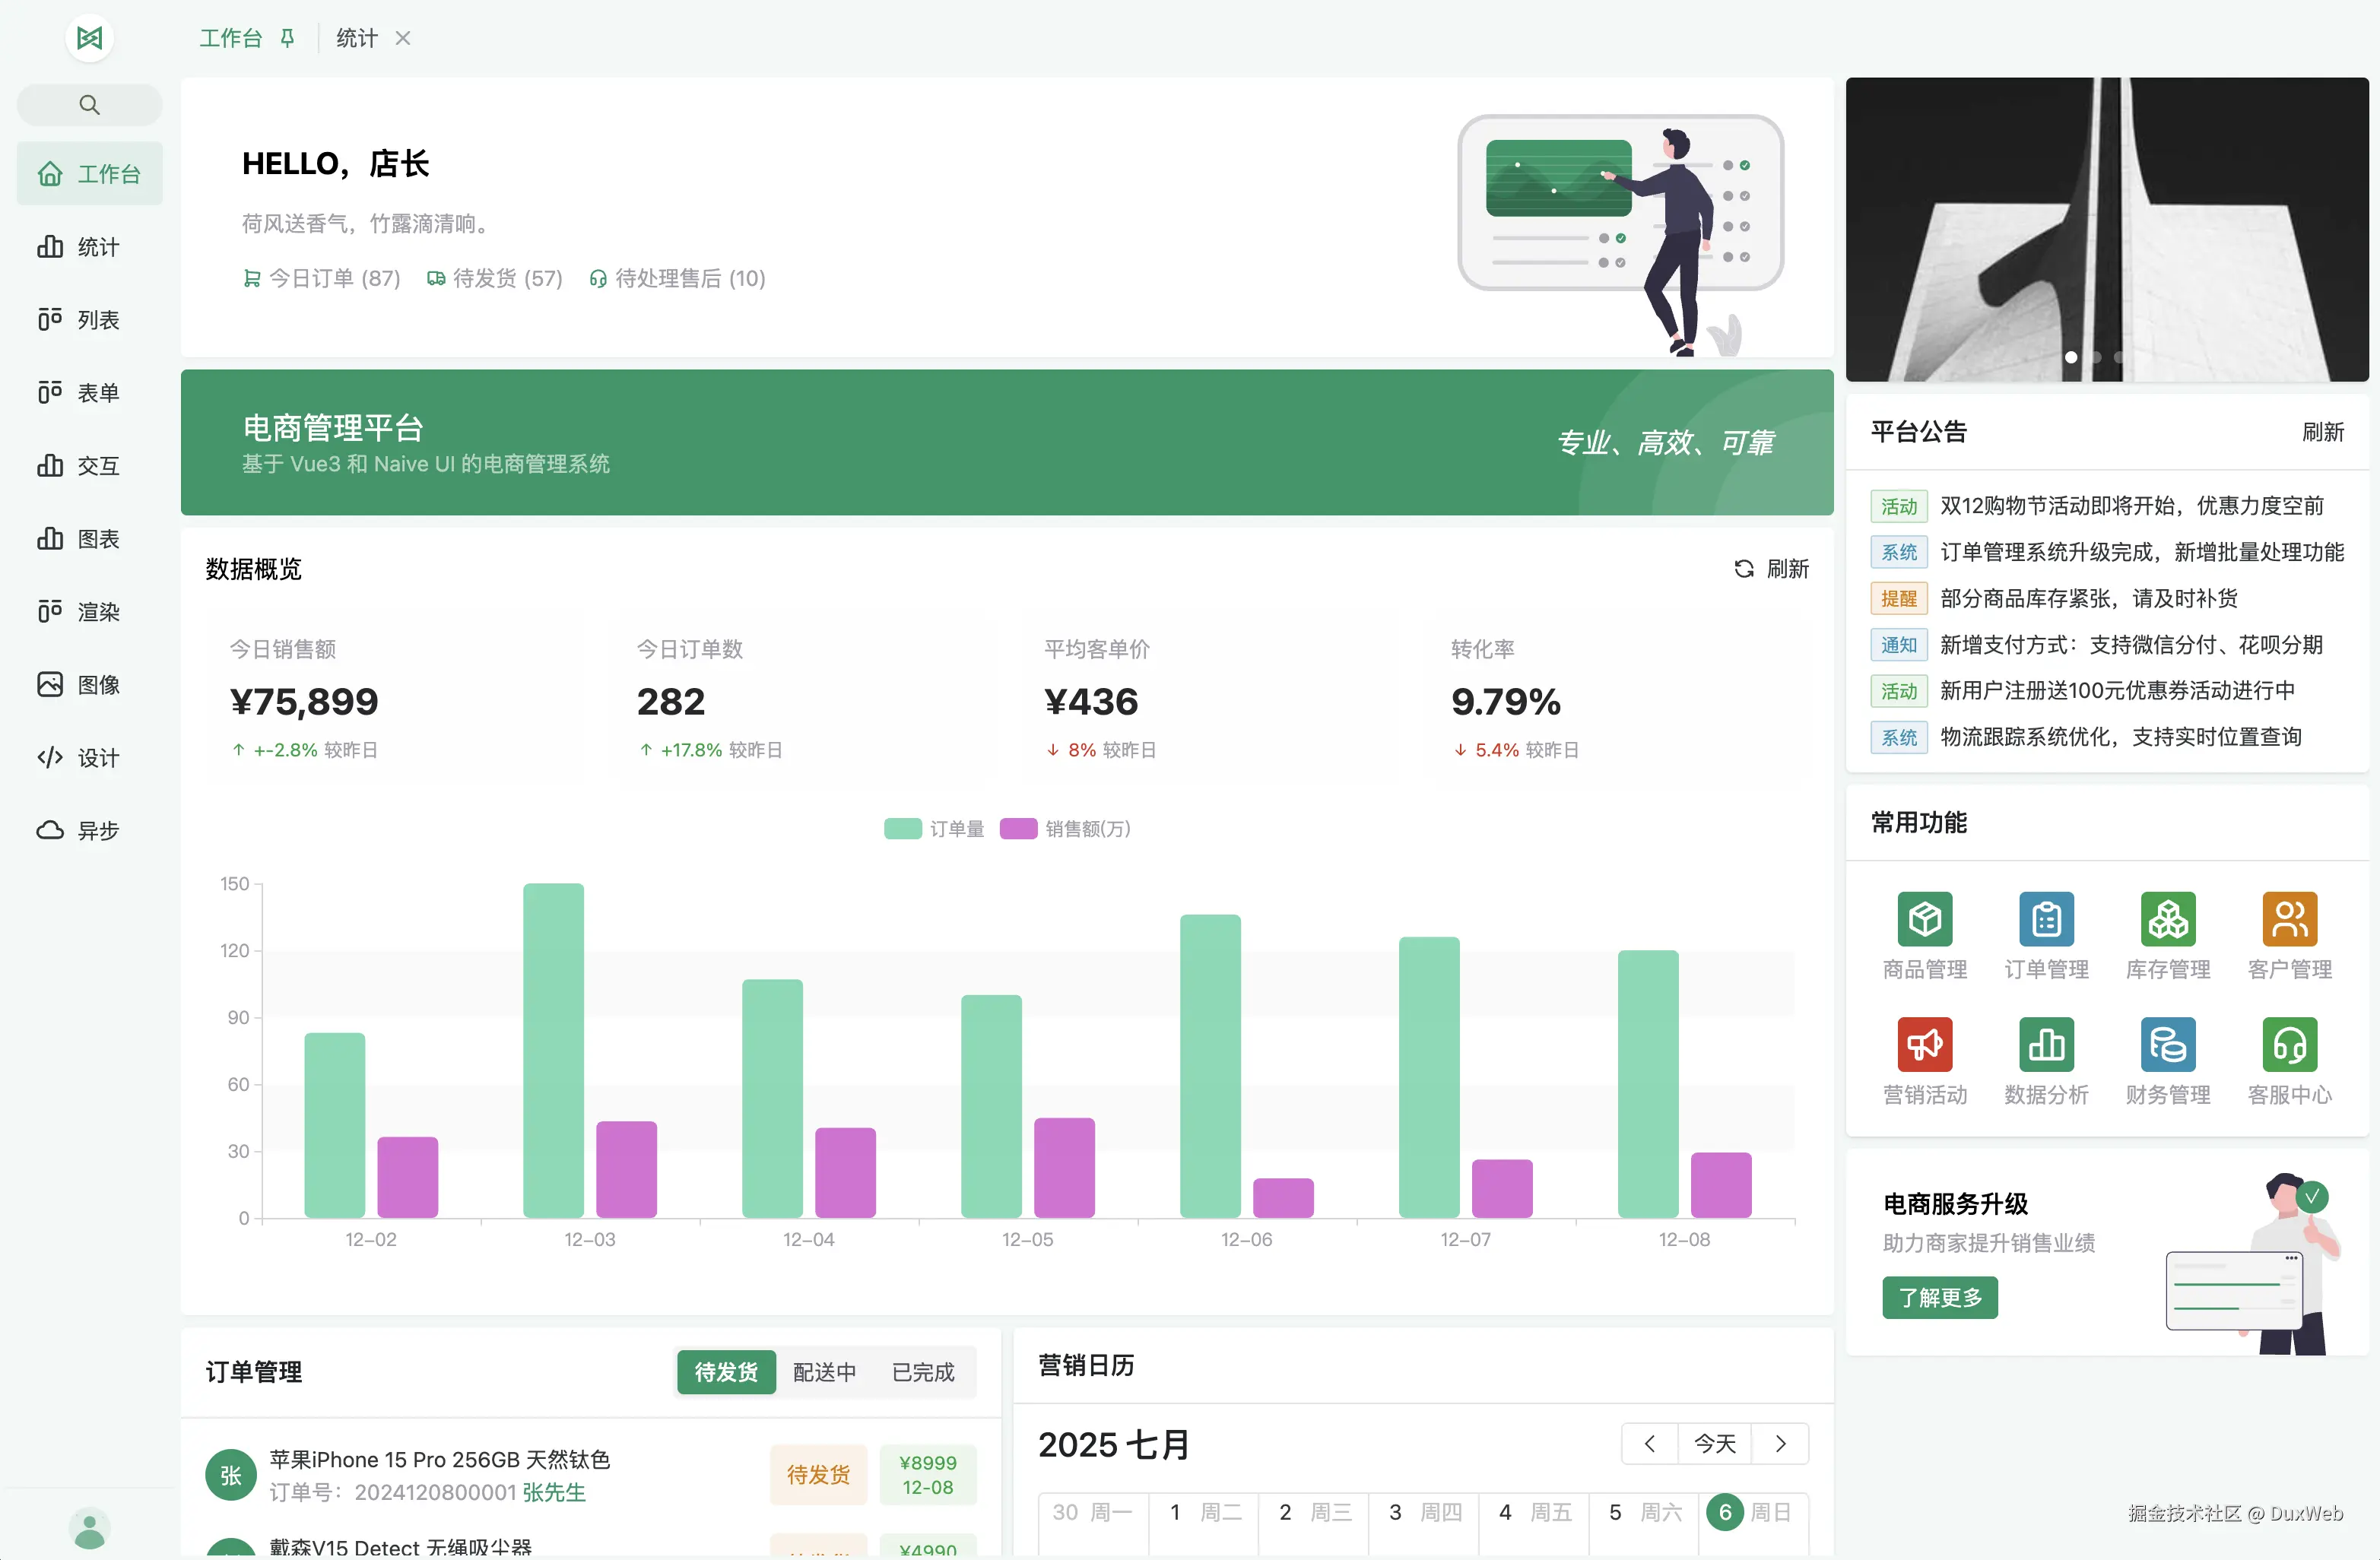Select first carousel dot indicator
The image size is (2380, 1560).
pos(2071,357)
